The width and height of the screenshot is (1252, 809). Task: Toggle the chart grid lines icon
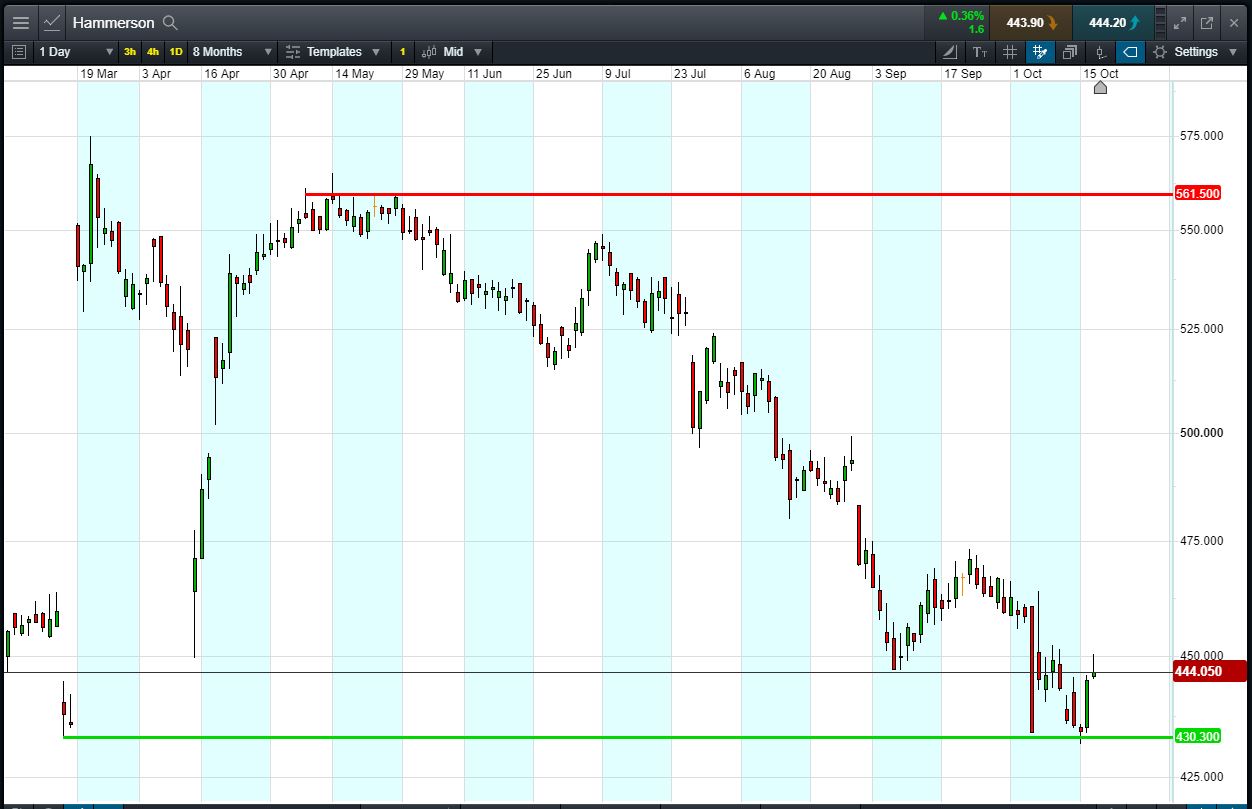pos(1010,52)
